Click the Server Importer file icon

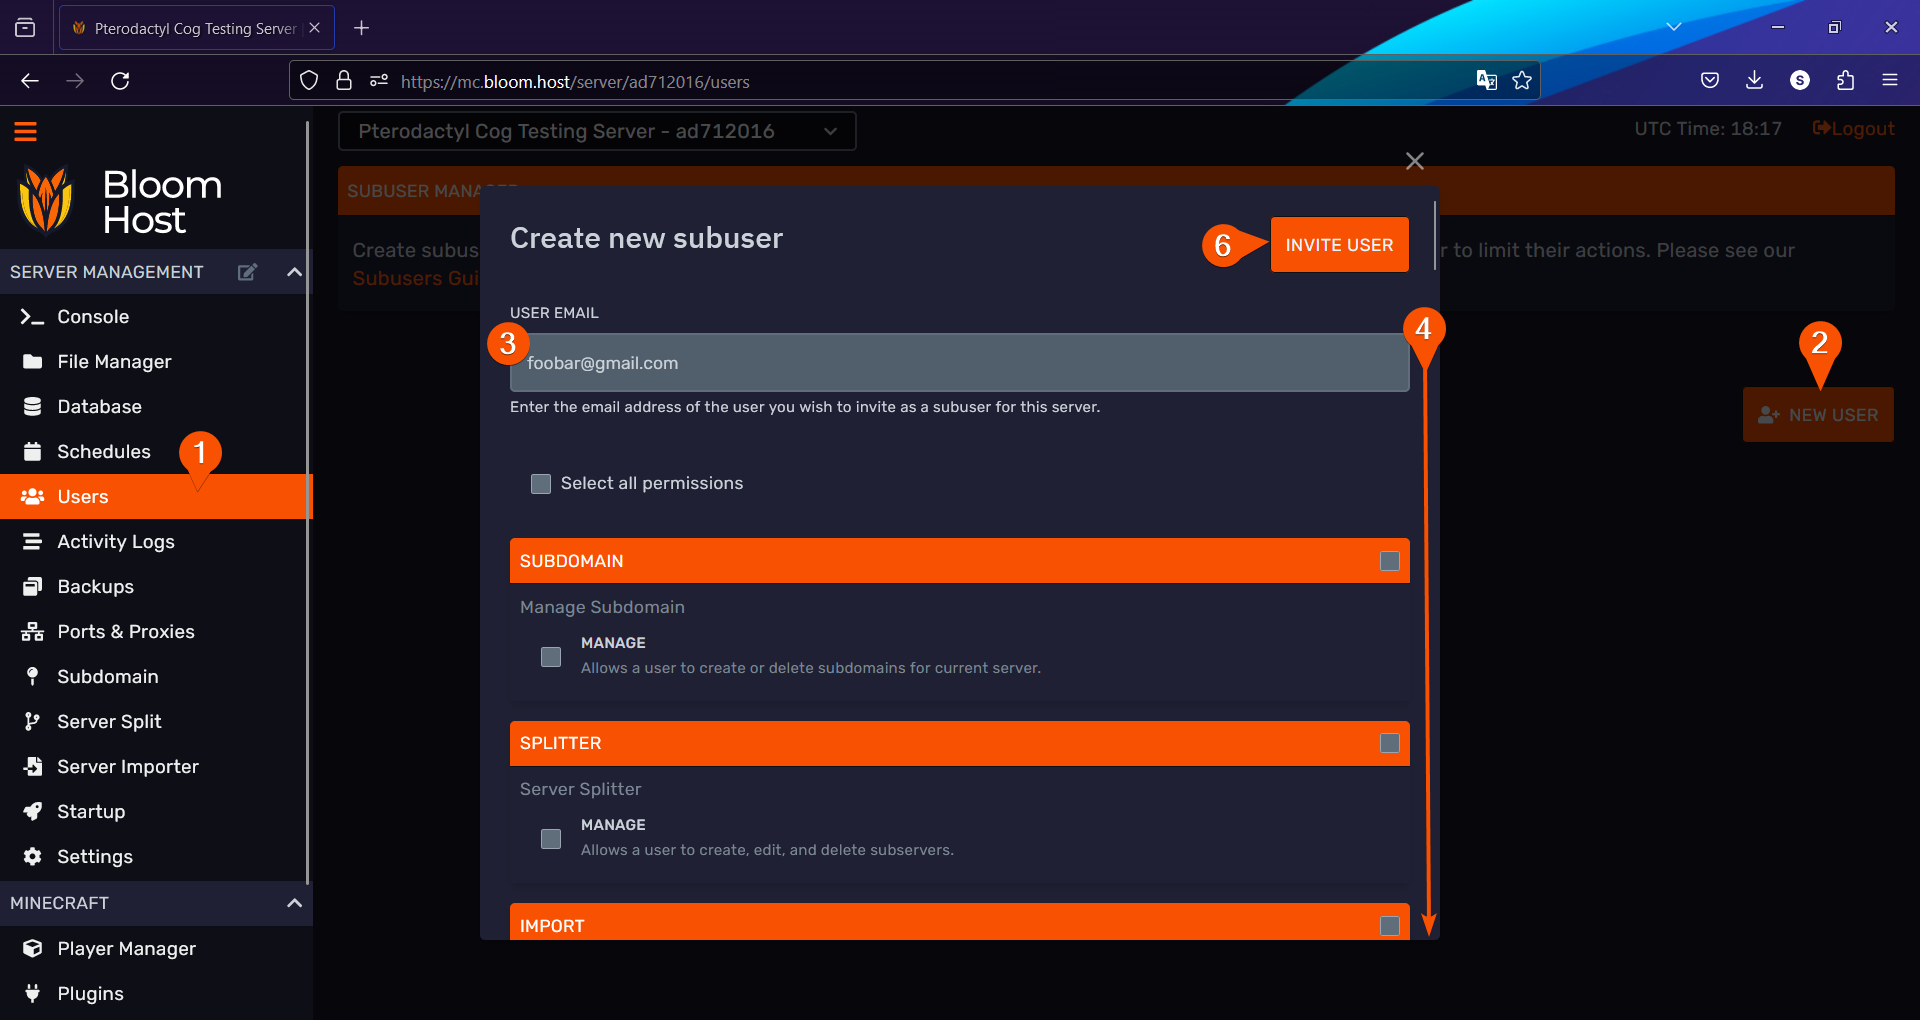(x=32, y=767)
